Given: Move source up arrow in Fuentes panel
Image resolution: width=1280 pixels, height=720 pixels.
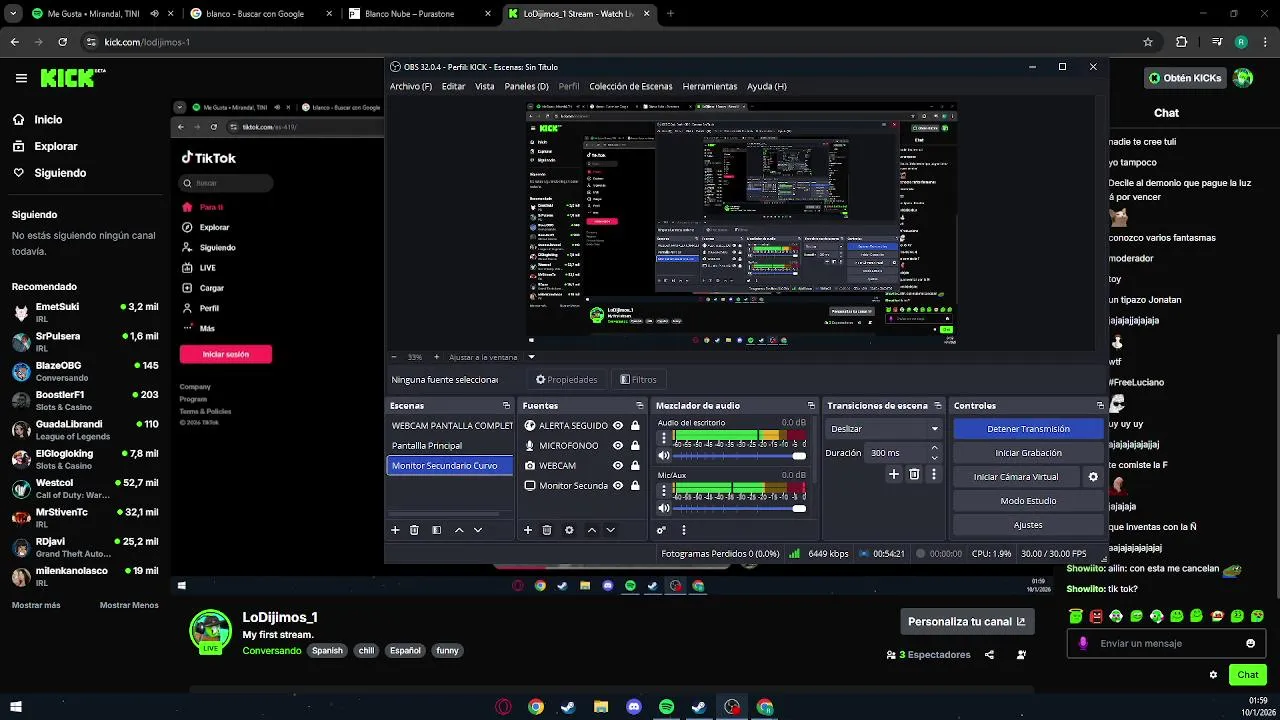Looking at the screenshot, I should pyautogui.click(x=592, y=530).
